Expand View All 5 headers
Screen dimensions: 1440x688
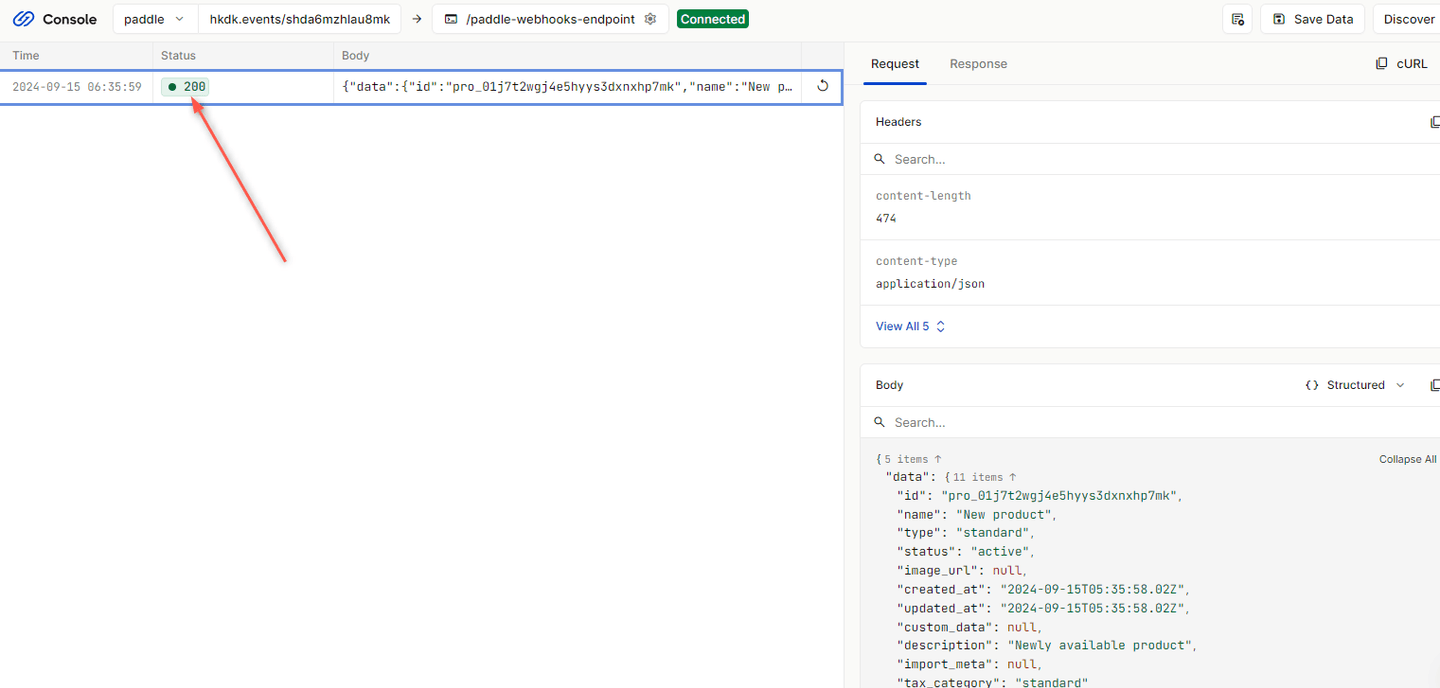(910, 326)
